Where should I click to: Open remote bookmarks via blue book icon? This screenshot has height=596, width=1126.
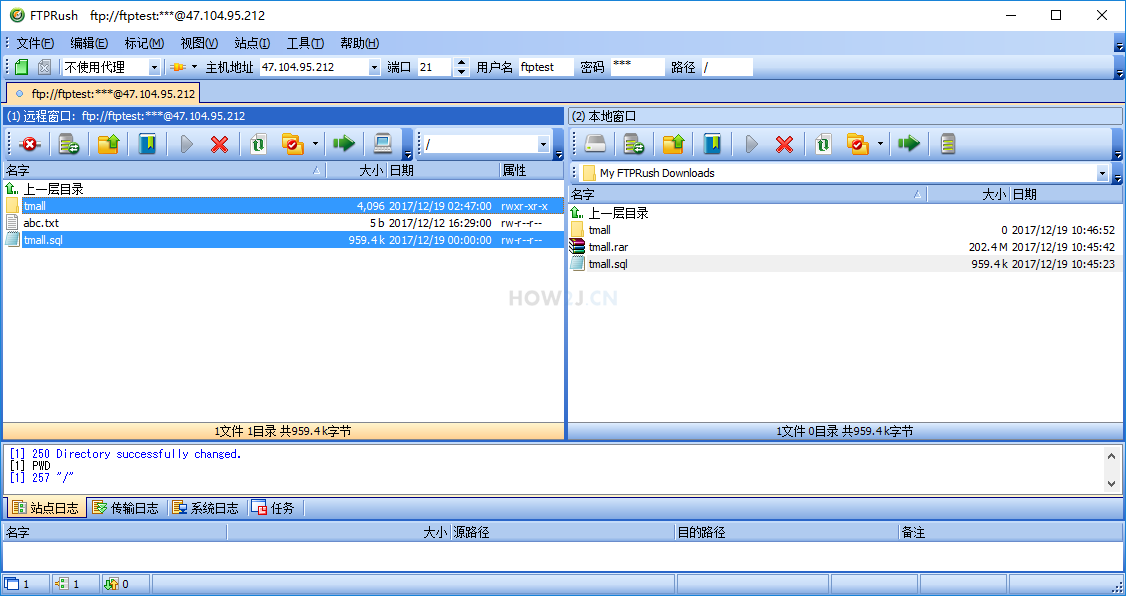coord(147,143)
